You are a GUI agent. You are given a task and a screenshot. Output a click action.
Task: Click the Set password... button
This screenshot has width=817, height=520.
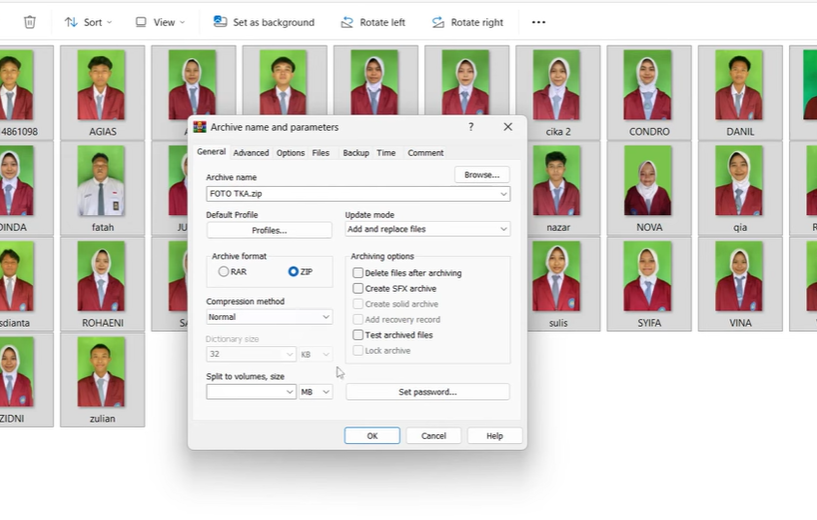click(x=428, y=392)
